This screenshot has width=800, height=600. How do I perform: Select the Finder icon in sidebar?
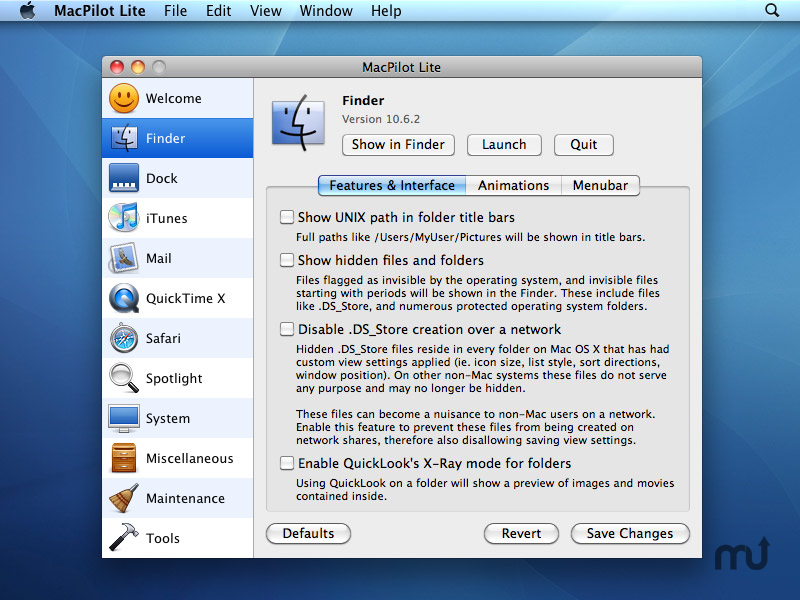[123, 138]
